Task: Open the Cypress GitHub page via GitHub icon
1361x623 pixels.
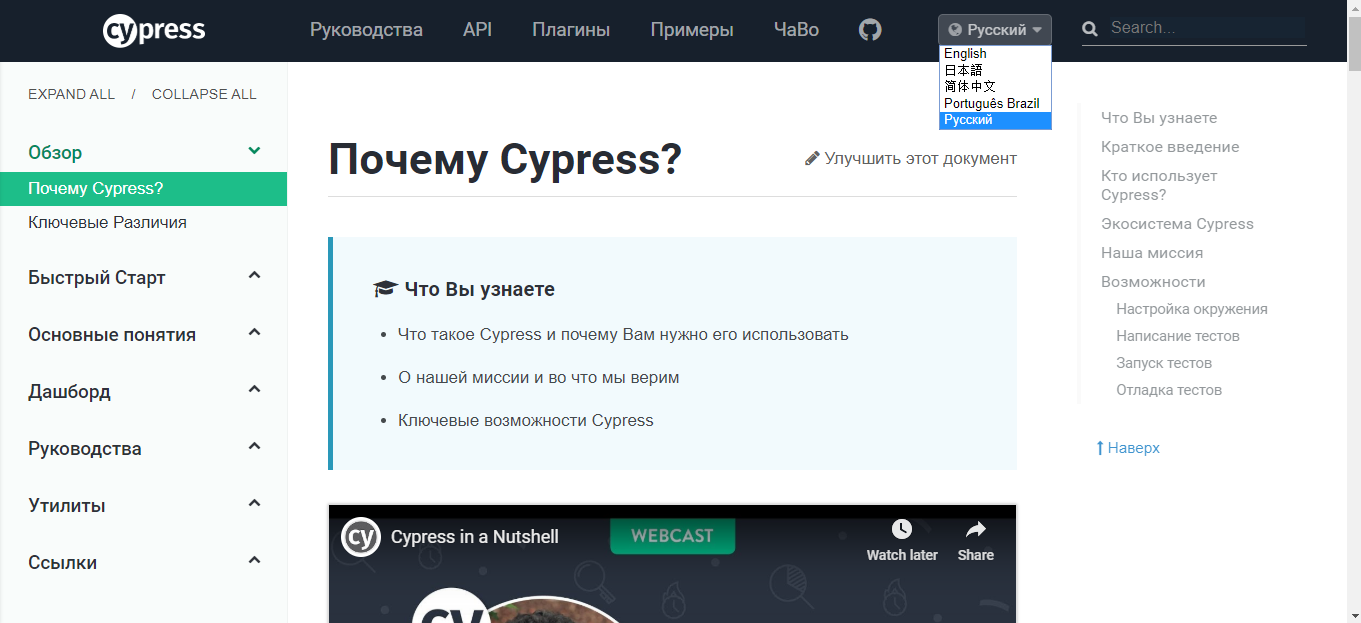Action: tap(869, 30)
